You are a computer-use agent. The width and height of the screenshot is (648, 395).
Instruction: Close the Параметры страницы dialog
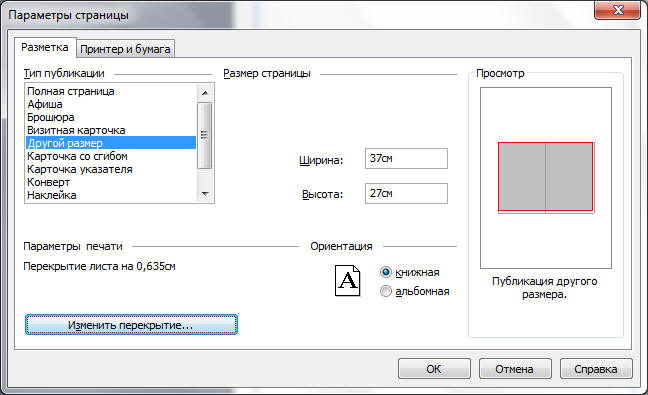click(617, 10)
